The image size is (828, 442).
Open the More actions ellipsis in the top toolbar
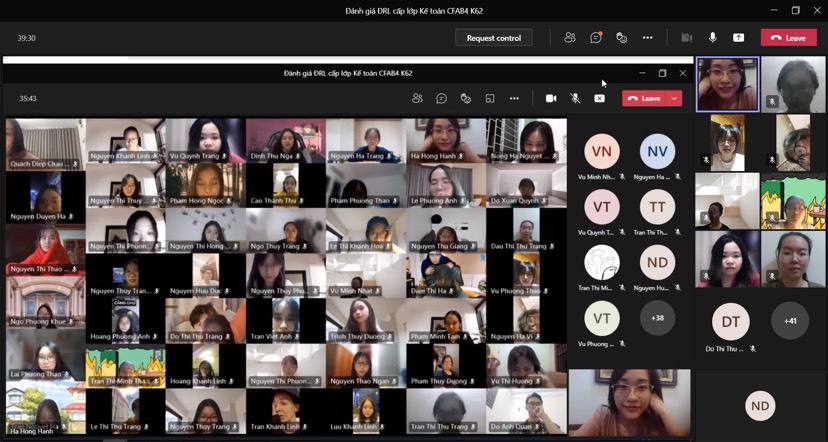coord(647,38)
